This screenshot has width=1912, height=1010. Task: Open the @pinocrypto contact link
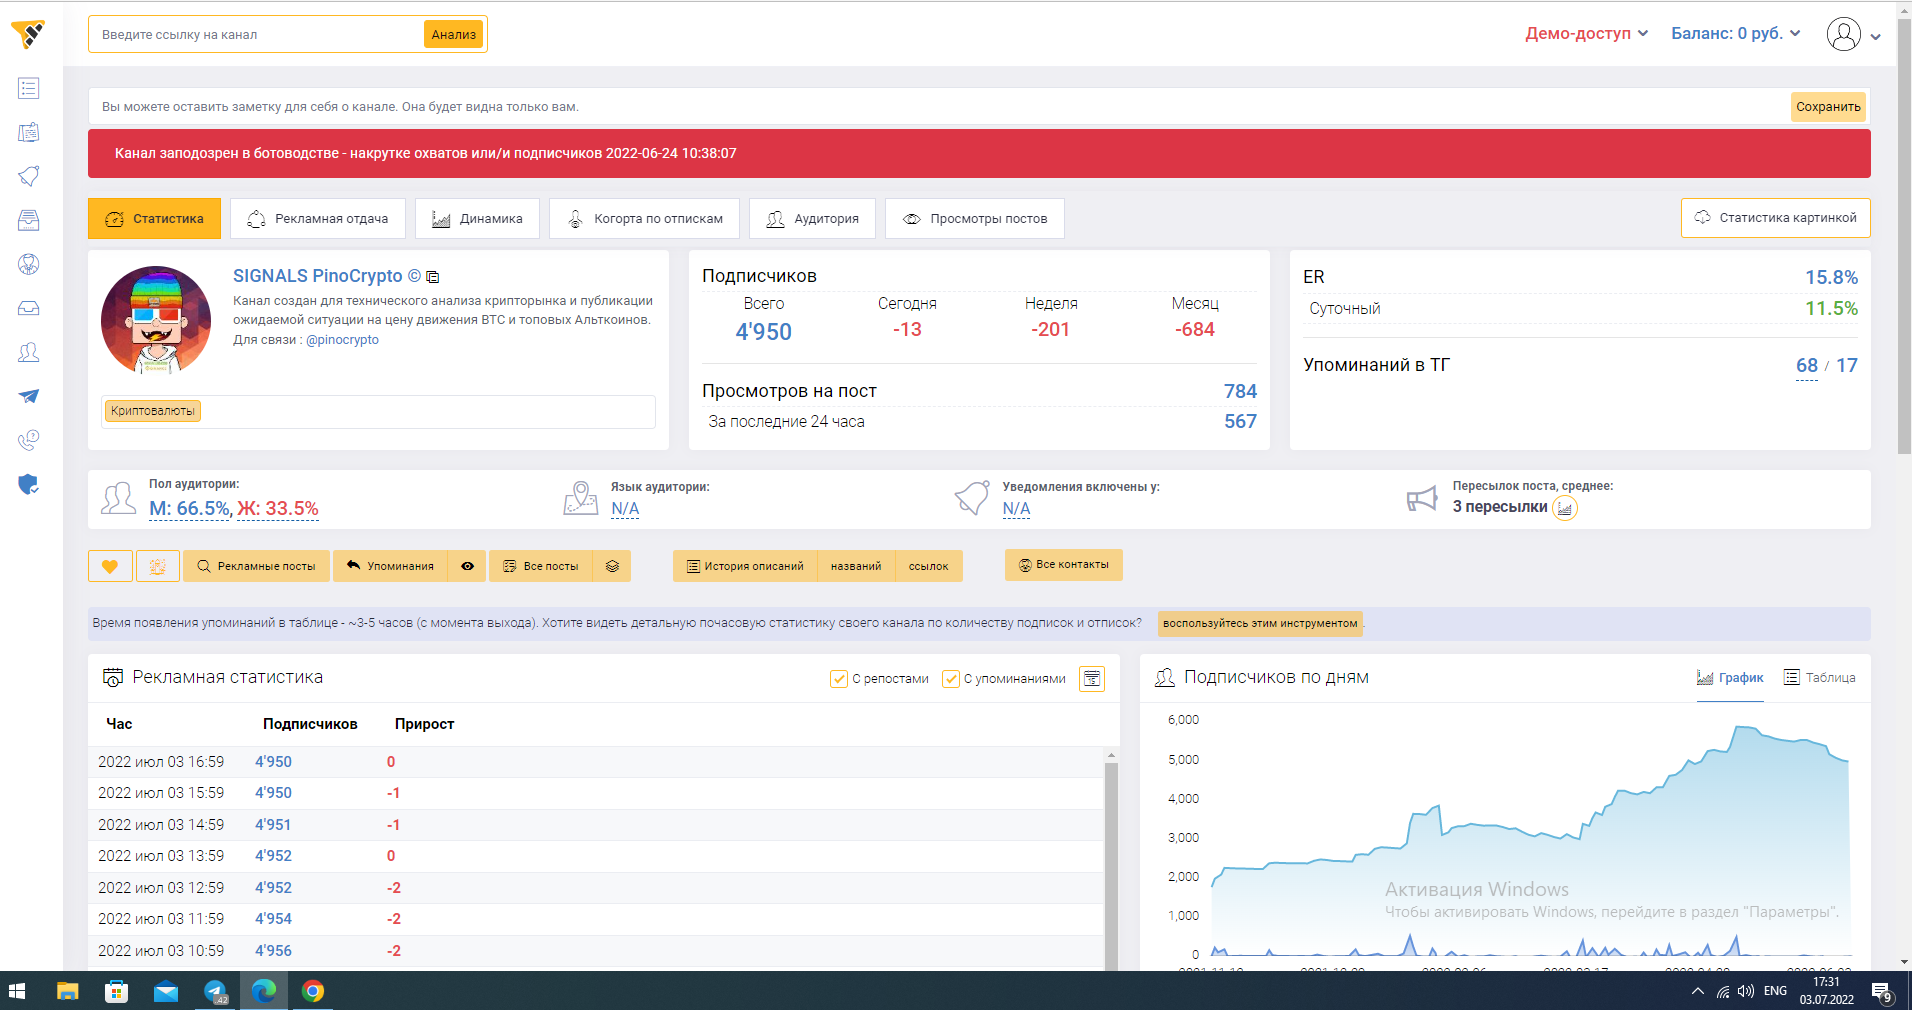[x=342, y=340]
